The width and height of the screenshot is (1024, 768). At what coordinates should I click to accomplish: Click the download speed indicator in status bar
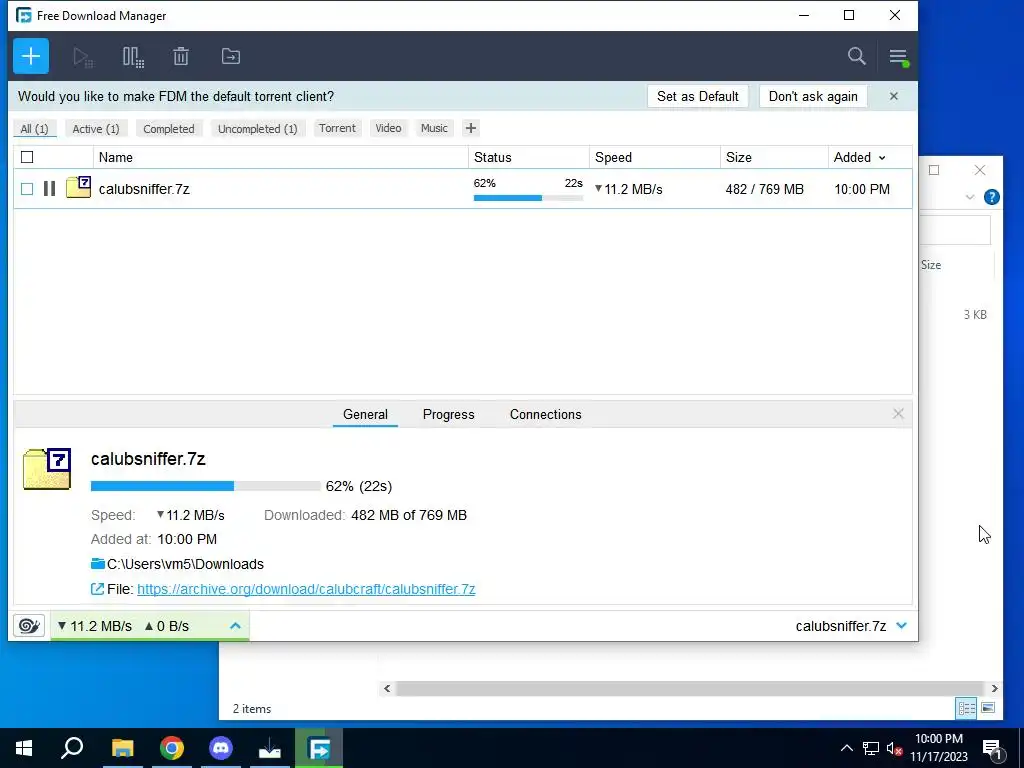tap(95, 626)
